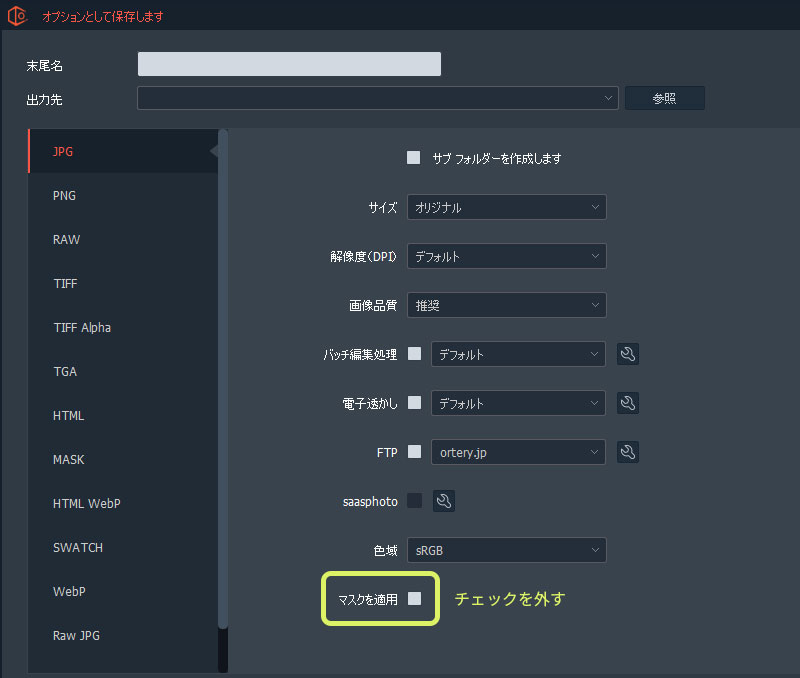This screenshot has width=800, height=678.
Task: Switch to the TIFF Alpha format tab
Action: (82, 328)
